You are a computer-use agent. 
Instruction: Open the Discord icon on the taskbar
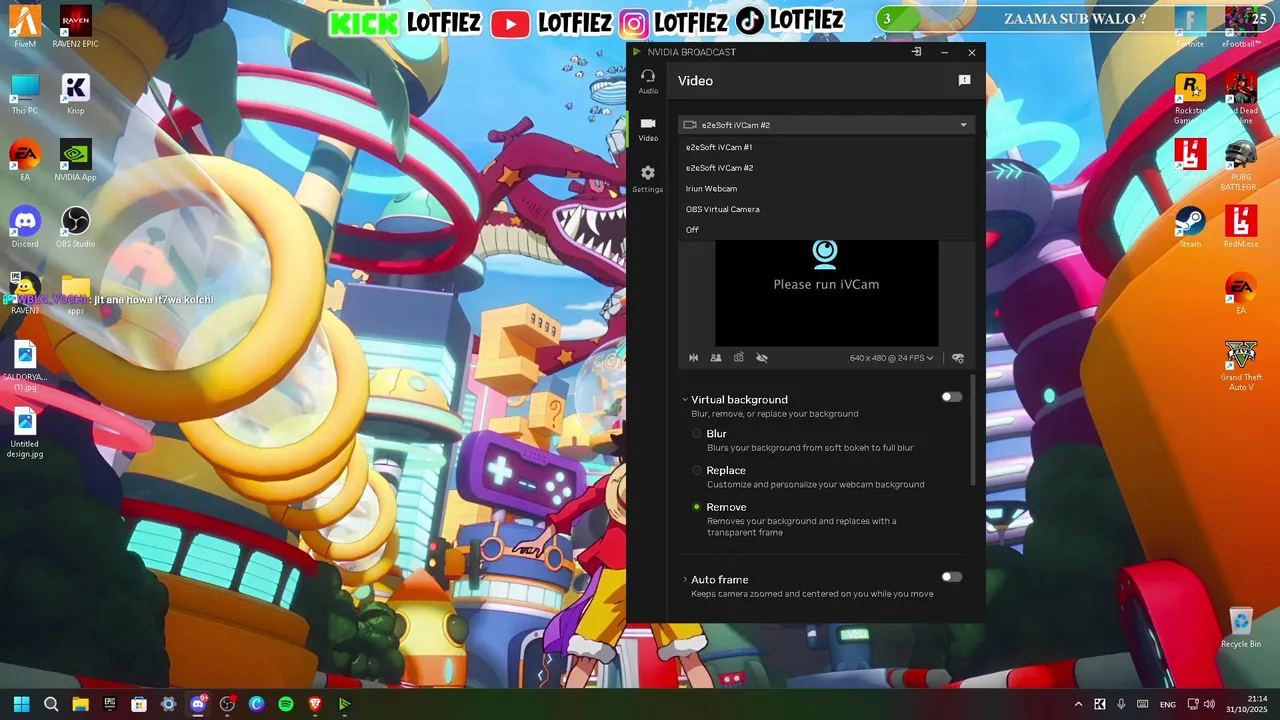tap(198, 704)
